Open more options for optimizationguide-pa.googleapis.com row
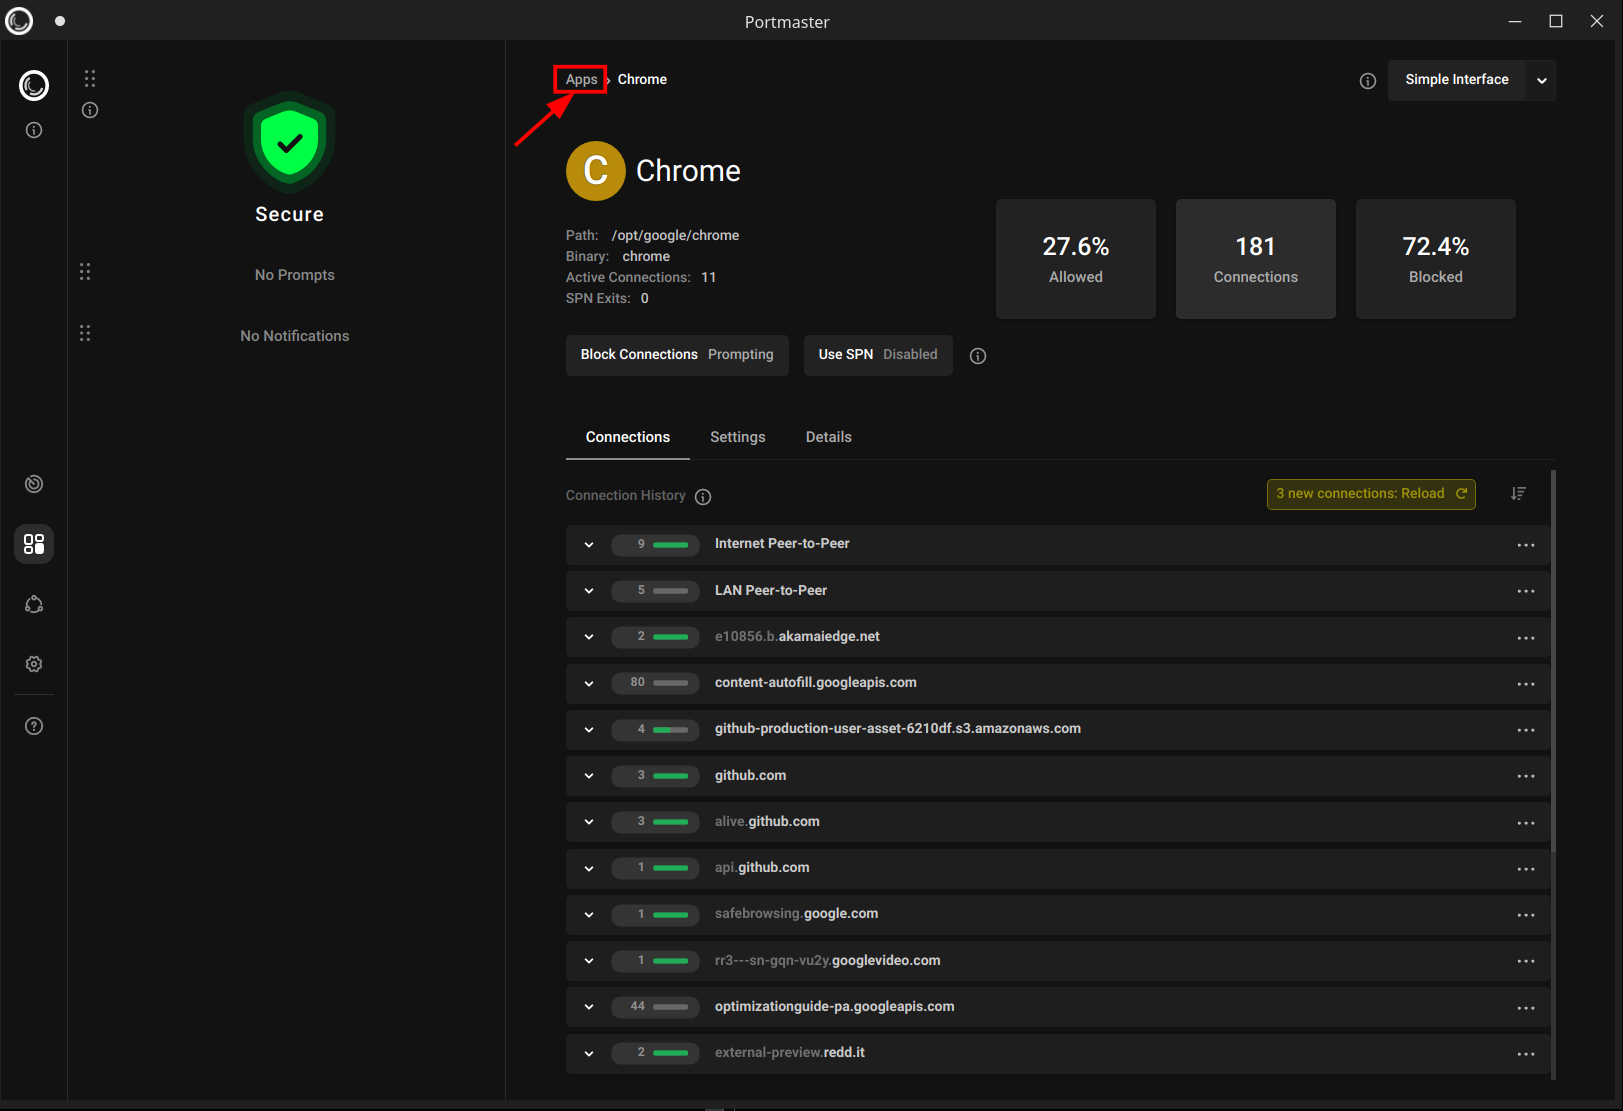This screenshot has height=1111, width=1623. [1526, 1008]
